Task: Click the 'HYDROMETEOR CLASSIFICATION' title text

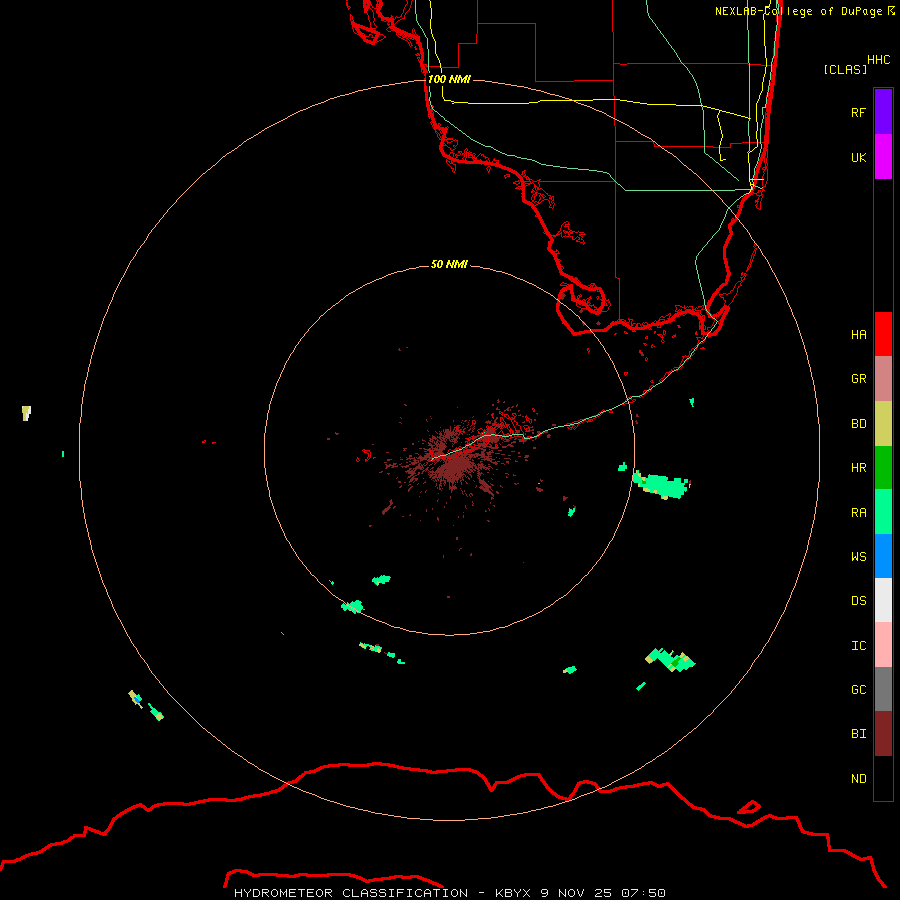Action: pyautogui.click(x=351, y=893)
